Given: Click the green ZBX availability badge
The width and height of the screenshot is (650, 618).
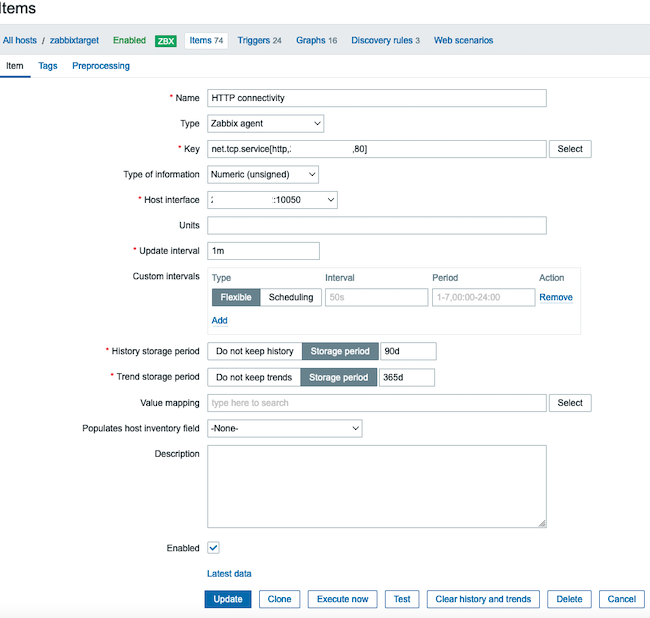Looking at the screenshot, I should pyautogui.click(x=166, y=41).
